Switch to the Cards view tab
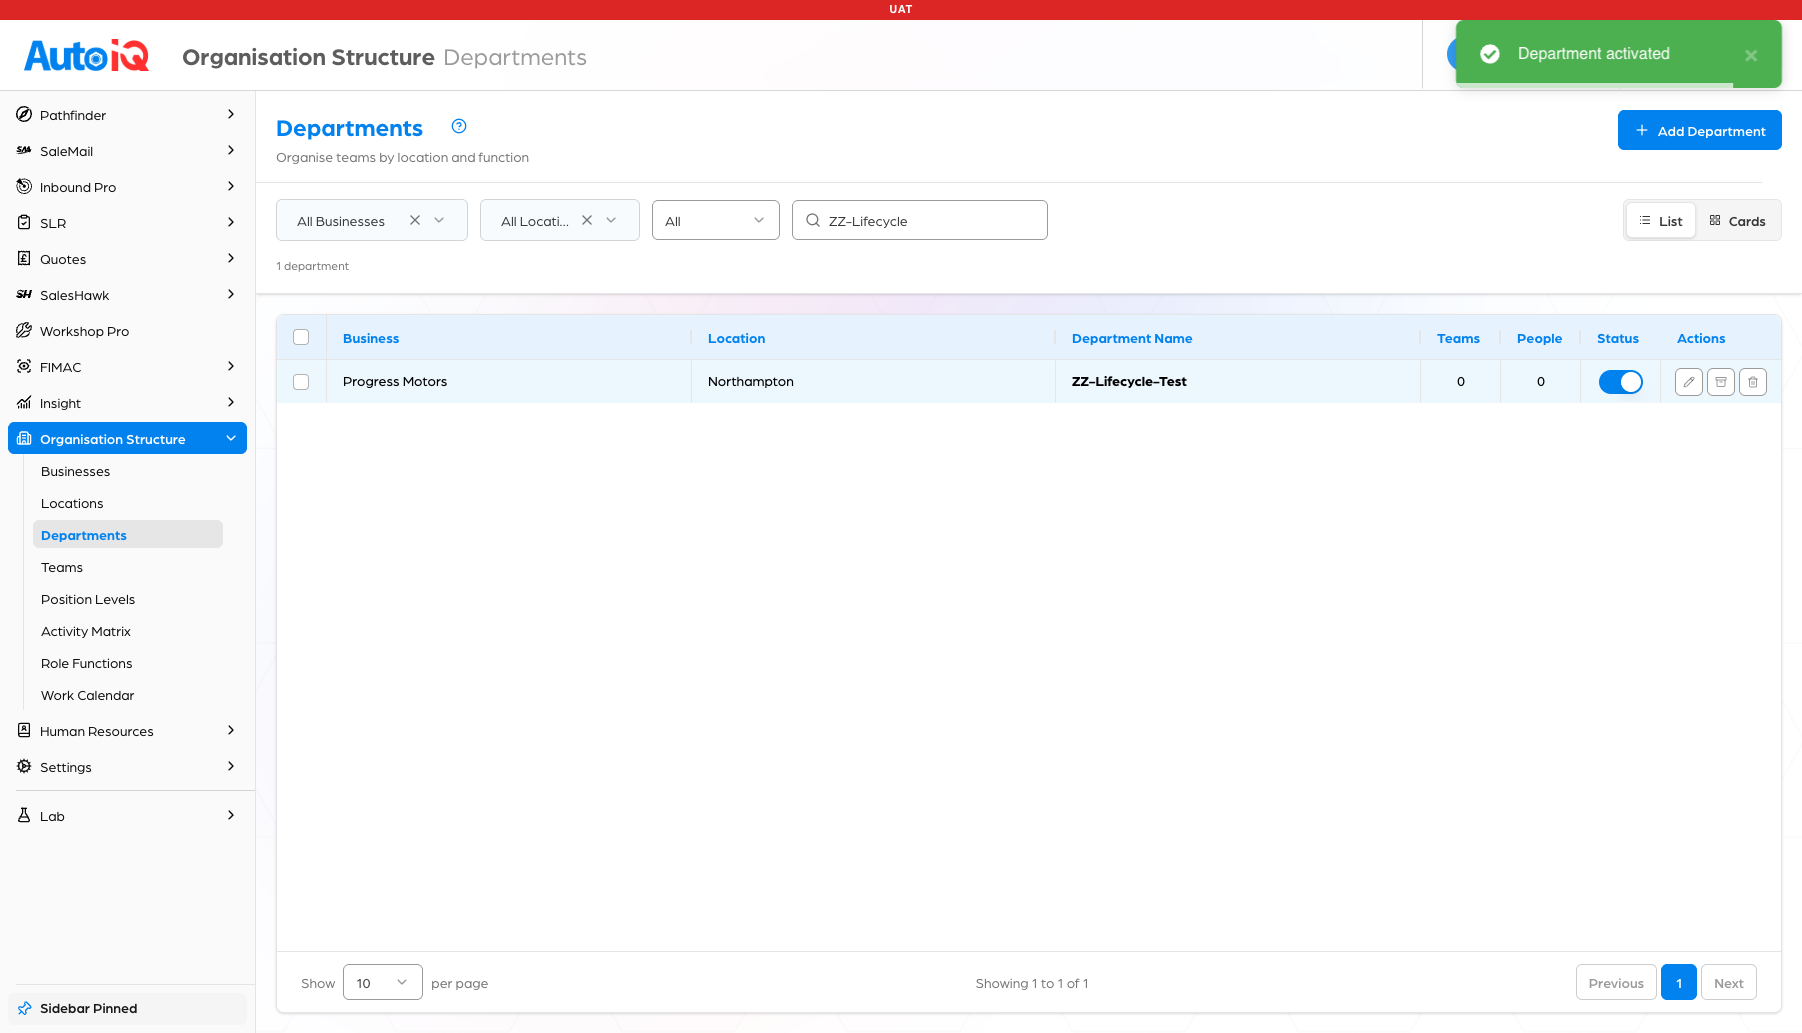The image size is (1802, 1033). [x=1738, y=221]
